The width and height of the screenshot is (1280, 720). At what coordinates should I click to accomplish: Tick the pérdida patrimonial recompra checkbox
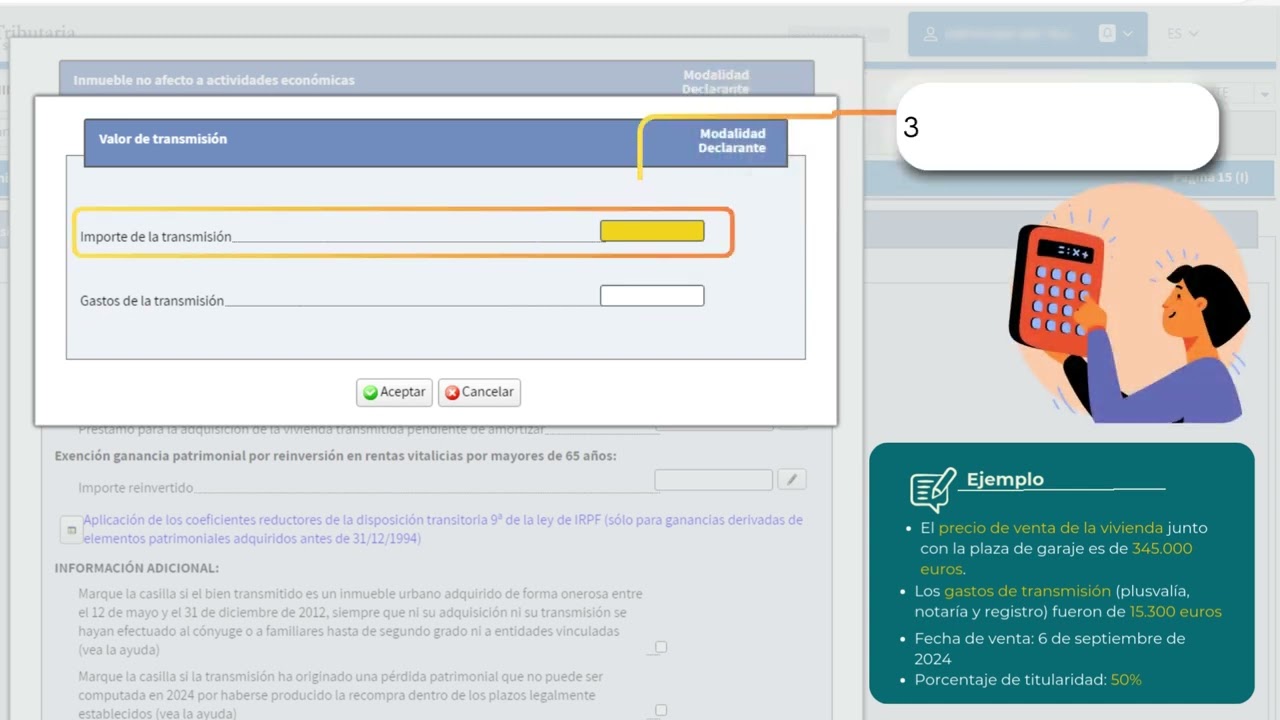click(x=660, y=710)
